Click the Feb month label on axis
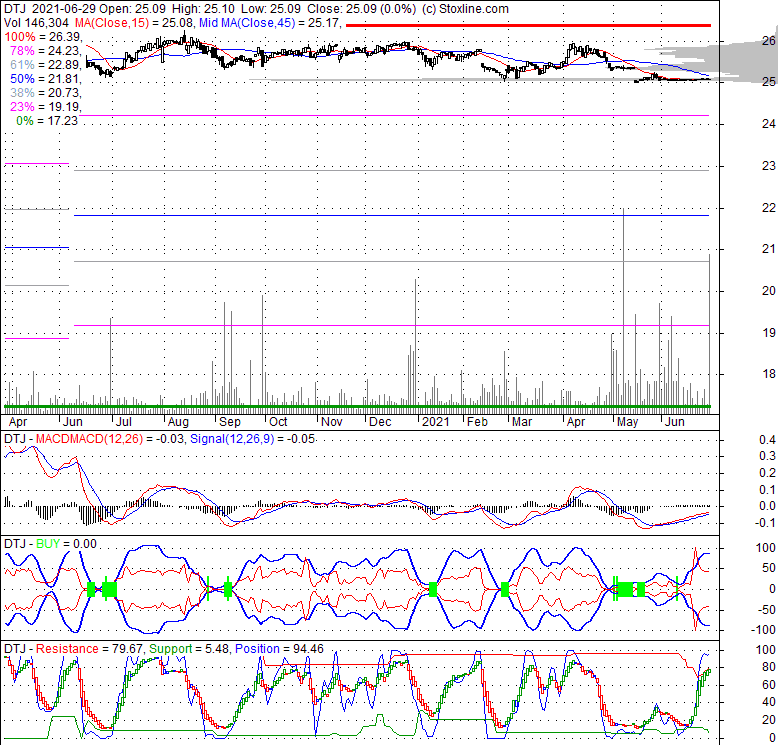 (x=478, y=422)
